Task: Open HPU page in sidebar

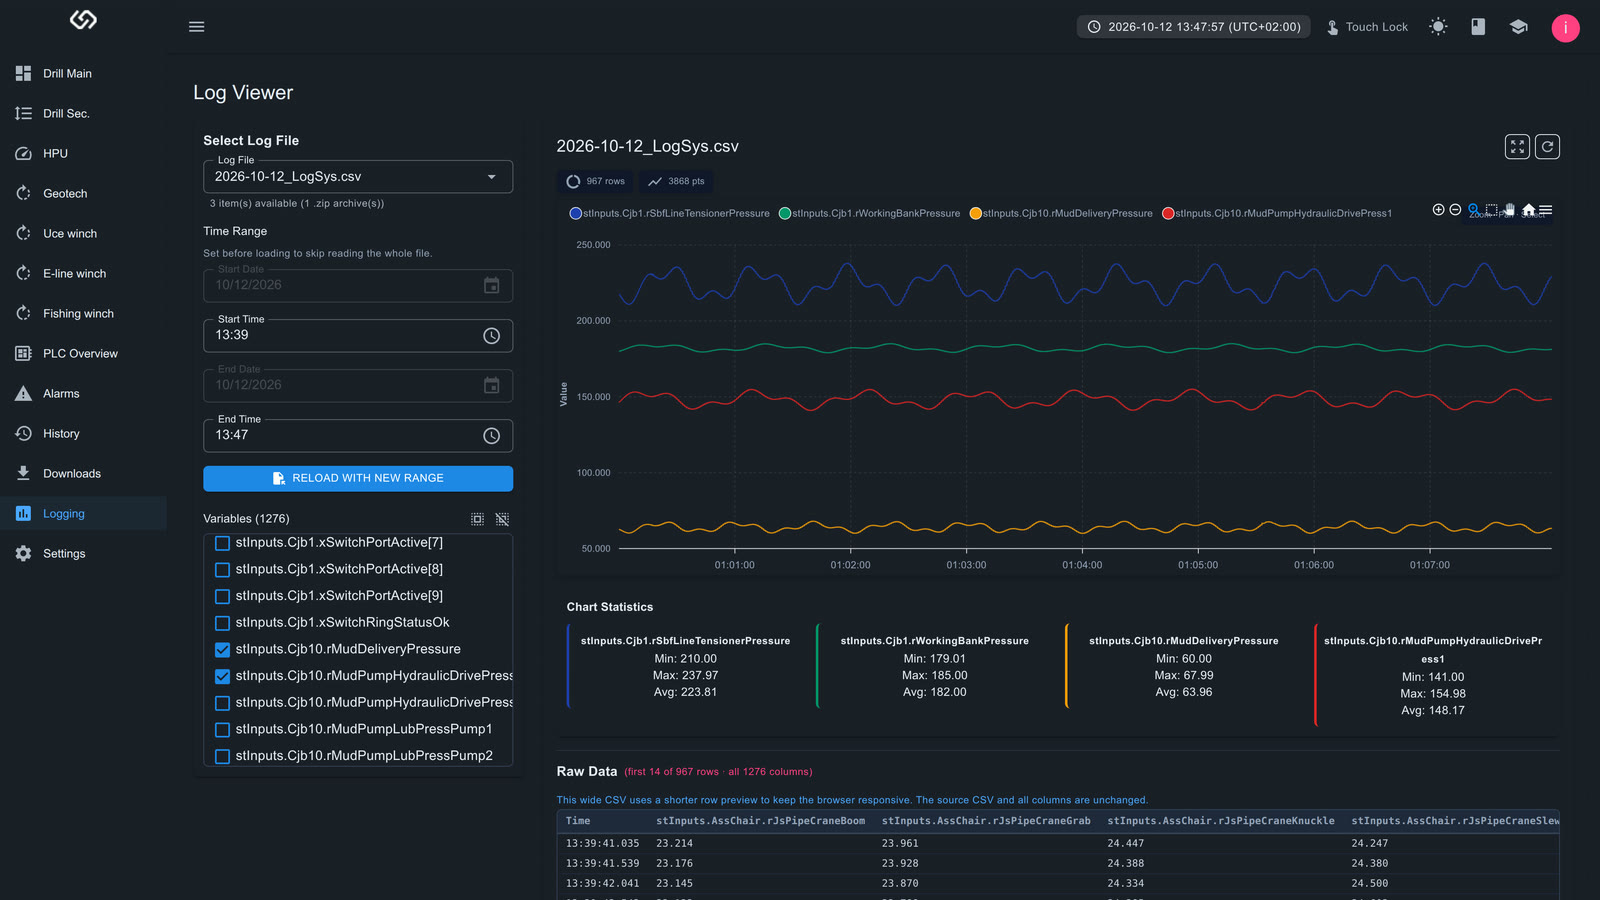Action: [83, 154]
